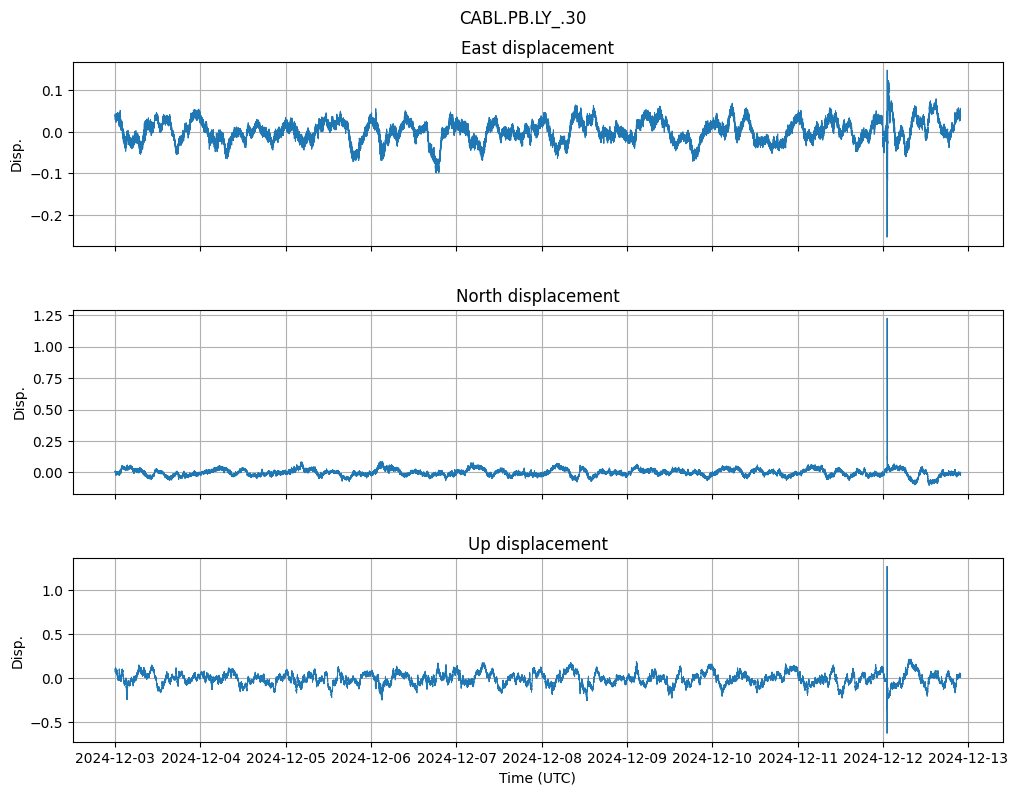Click the Up displacement subplot title
The height and width of the screenshot is (795, 1018).
[x=537, y=544]
